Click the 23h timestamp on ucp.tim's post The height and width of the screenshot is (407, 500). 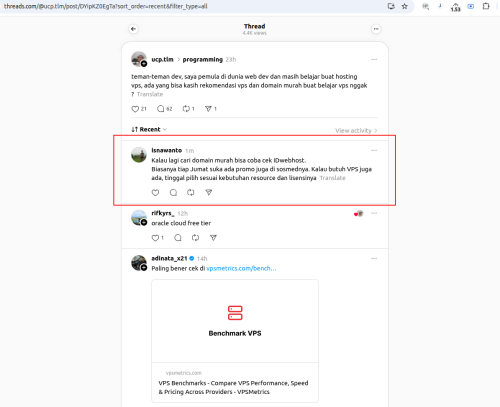(231, 60)
